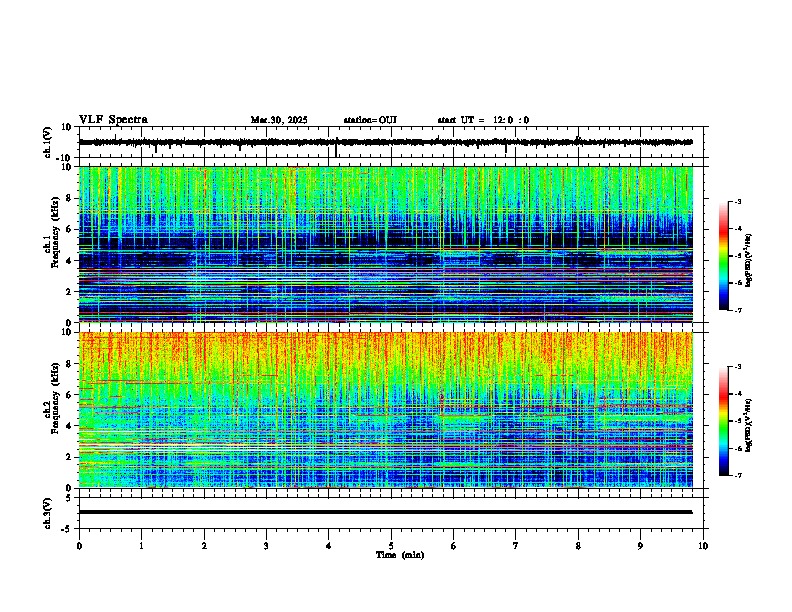Click time axis tick label "9"
792x612 pixels.
pyautogui.click(x=640, y=546)
